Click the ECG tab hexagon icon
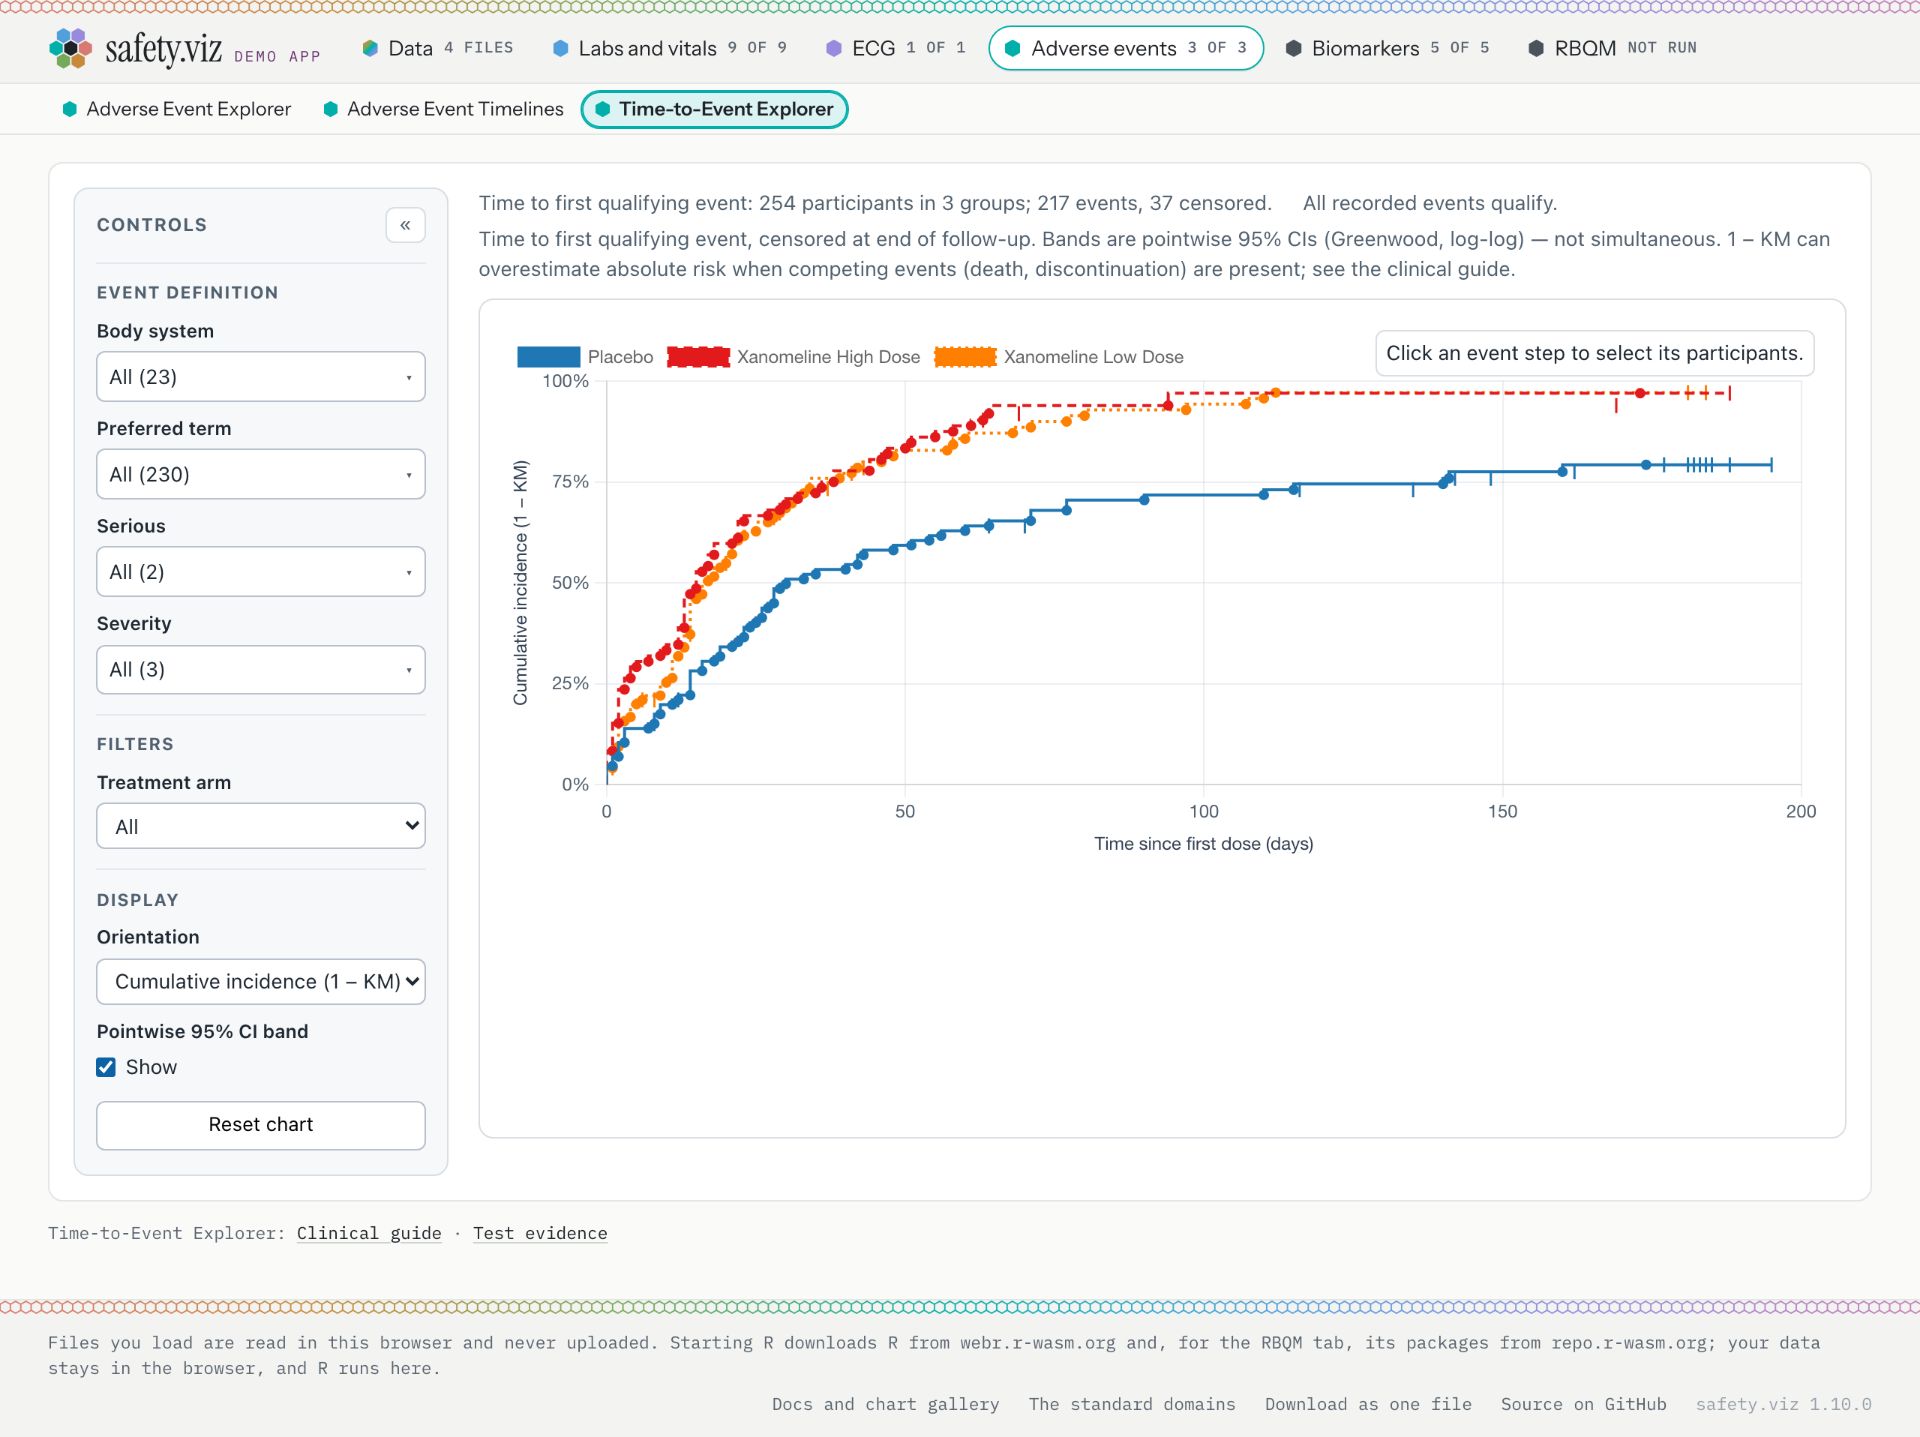The image size is (1920, 1437). pyautogui.click(x=834, y=48)
